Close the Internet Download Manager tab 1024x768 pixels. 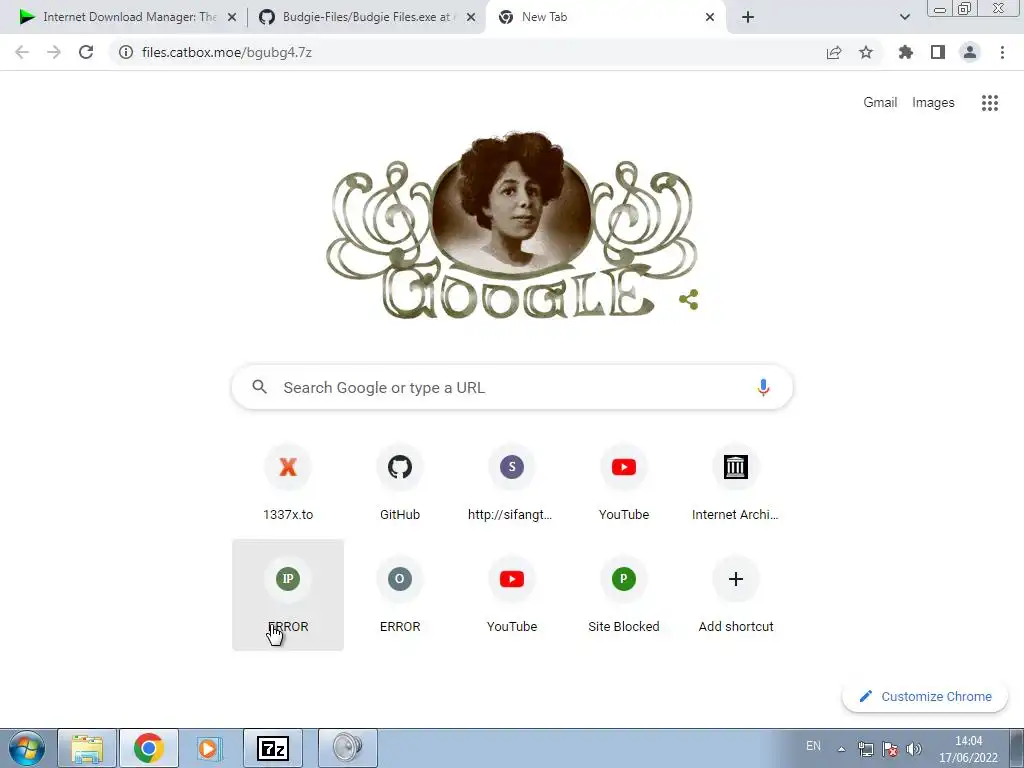[x=232, y=17]
